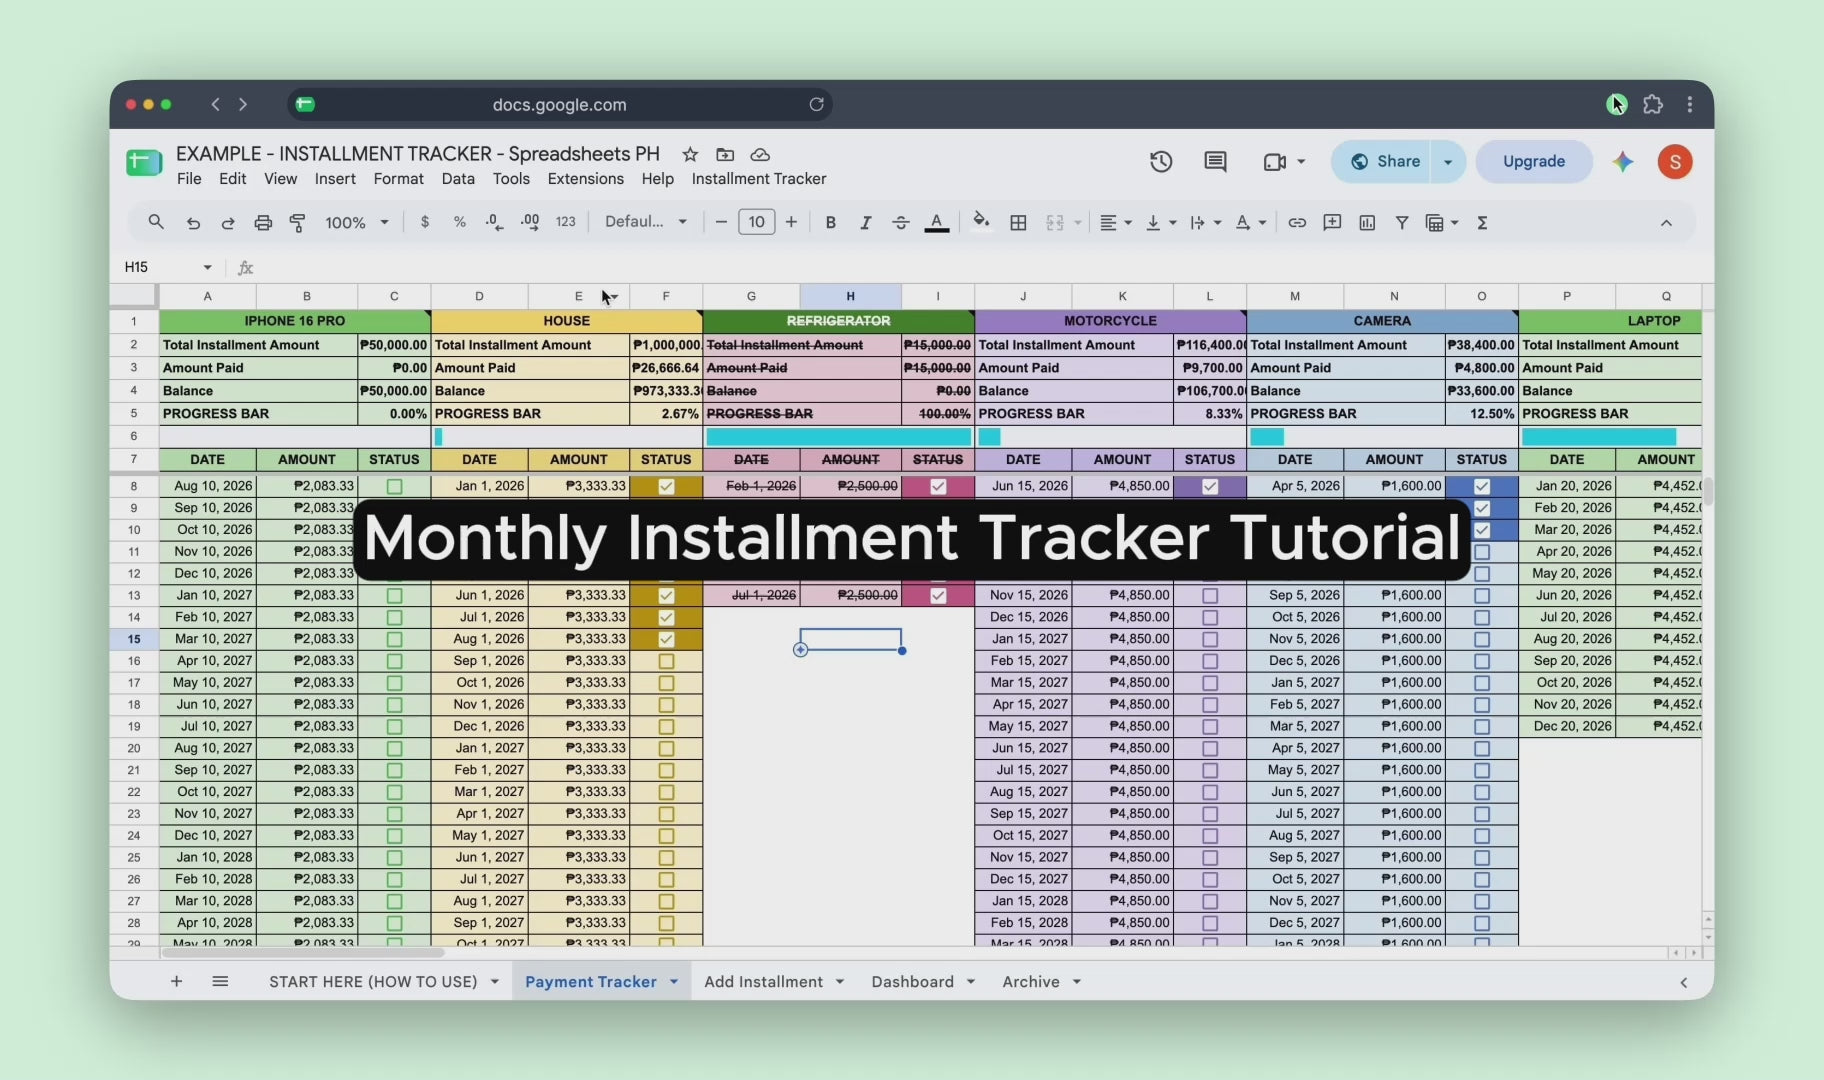Uncheck Camera status for Apr 5, 2026
Viewport: 1824px width, 1080px height.
pos(1482,486)
